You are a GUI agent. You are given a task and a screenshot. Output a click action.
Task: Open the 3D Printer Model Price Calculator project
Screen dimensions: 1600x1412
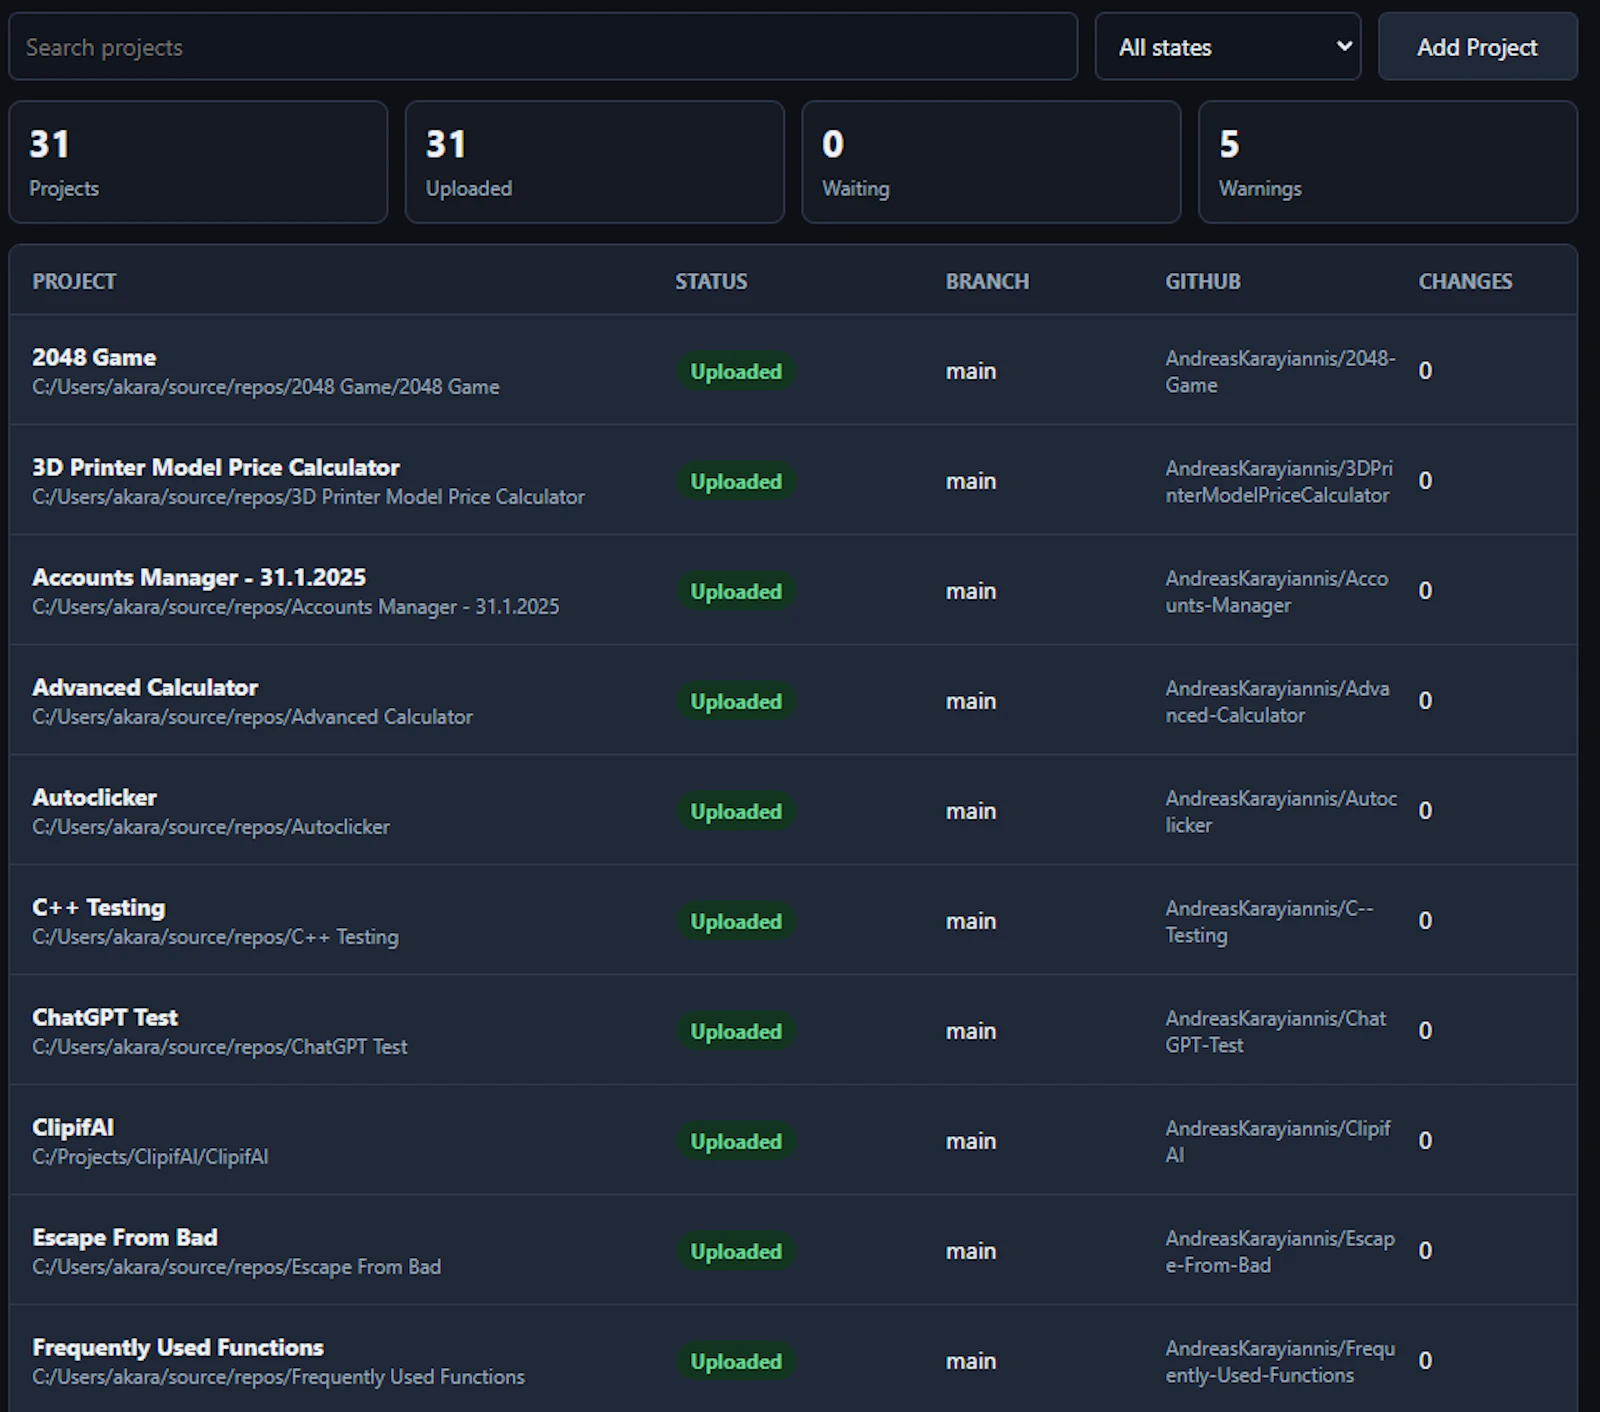click(216, 468)
